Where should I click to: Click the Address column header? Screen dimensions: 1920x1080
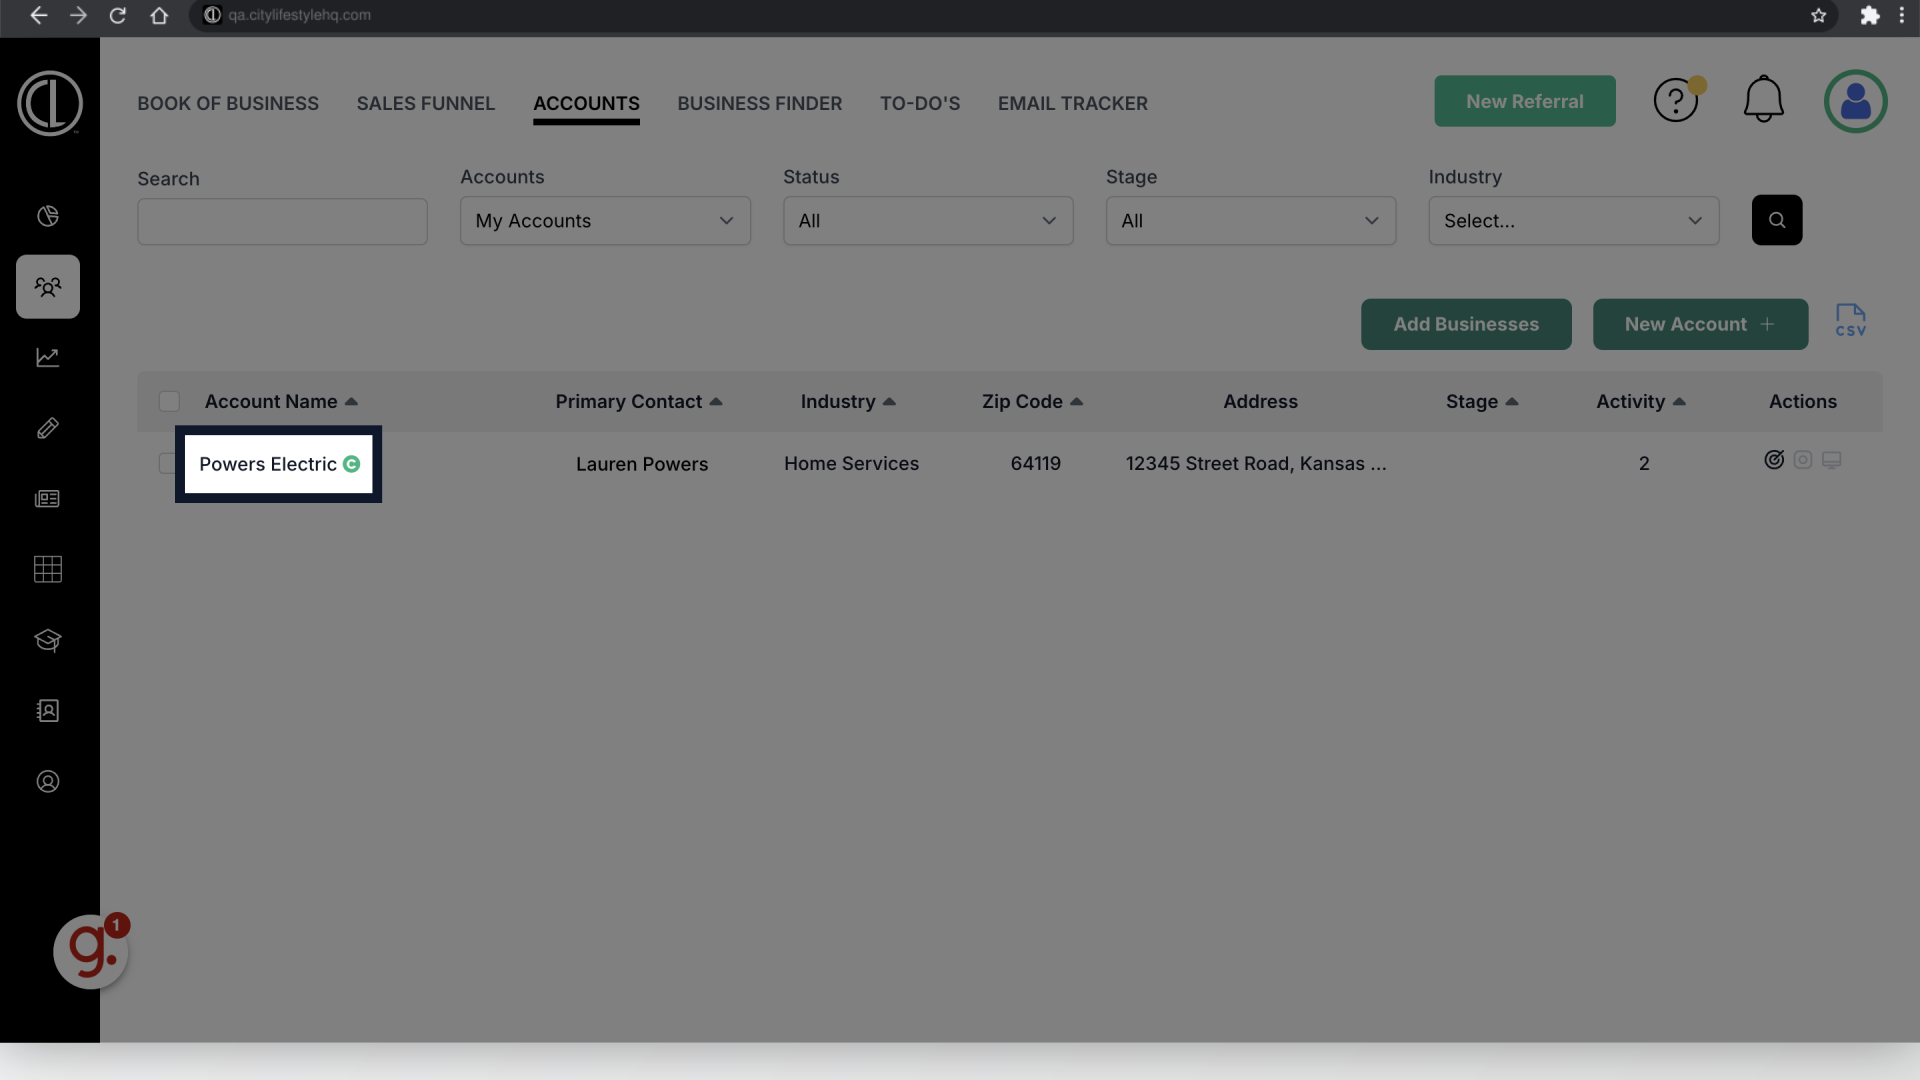click(x=1260, y=401)
